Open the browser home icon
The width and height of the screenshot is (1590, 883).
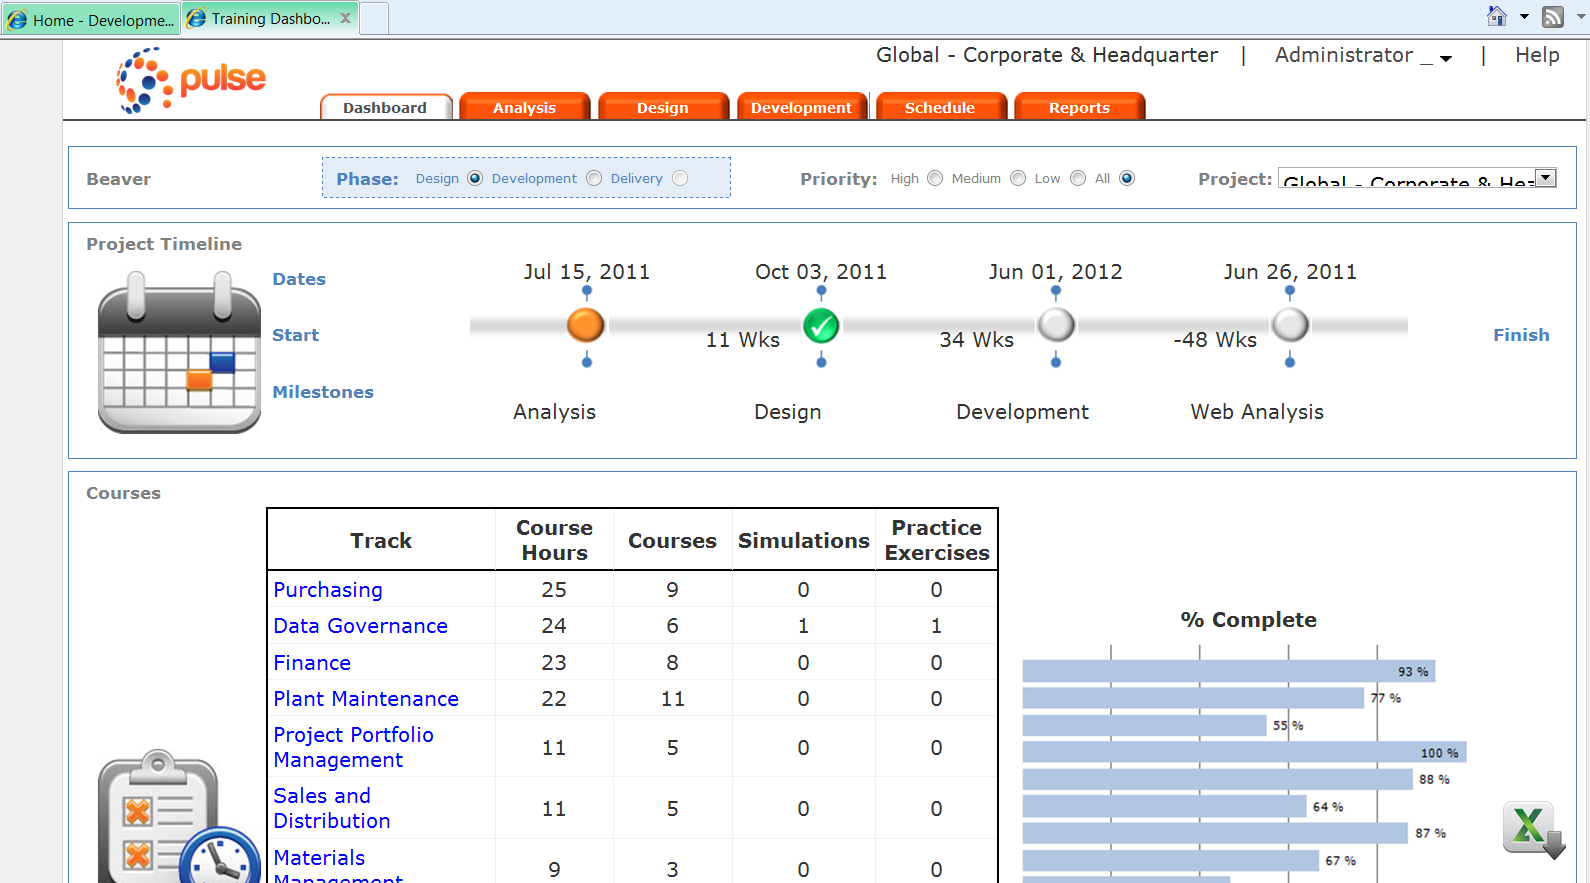pos(1497,16)
